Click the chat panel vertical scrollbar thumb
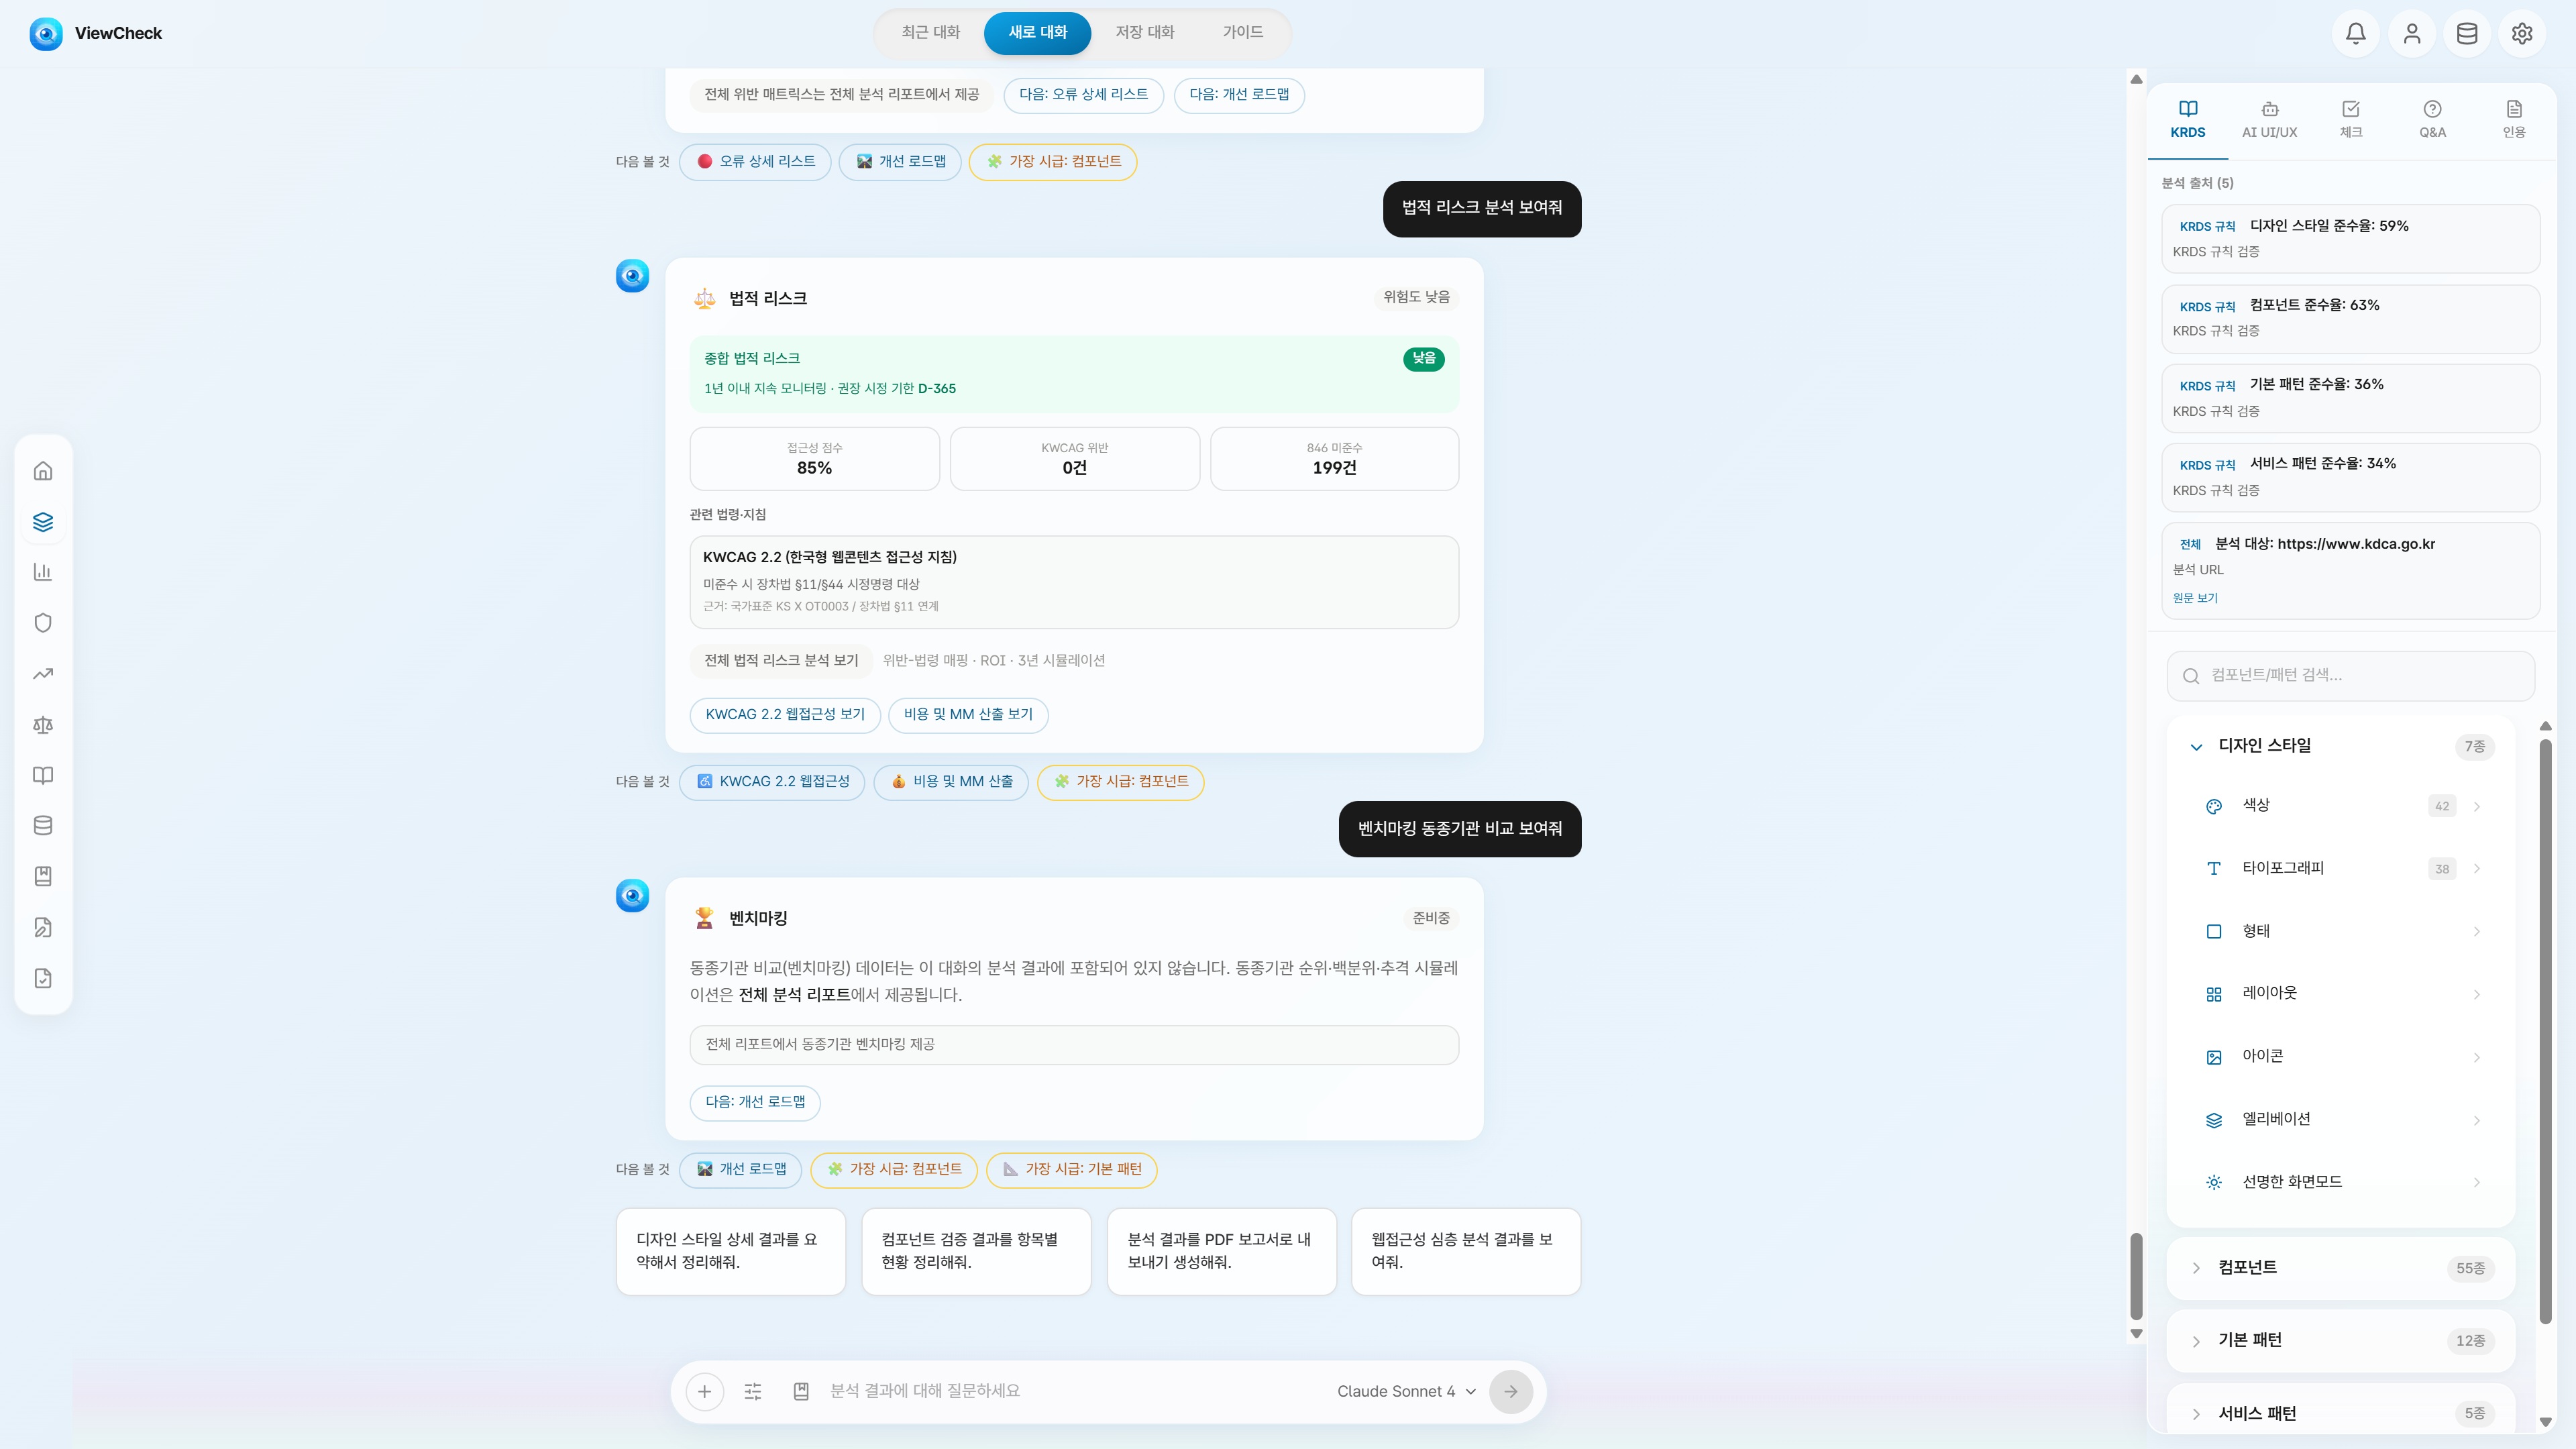The height and width of the screenshot is (1449, 2576). point(2136,1276)
